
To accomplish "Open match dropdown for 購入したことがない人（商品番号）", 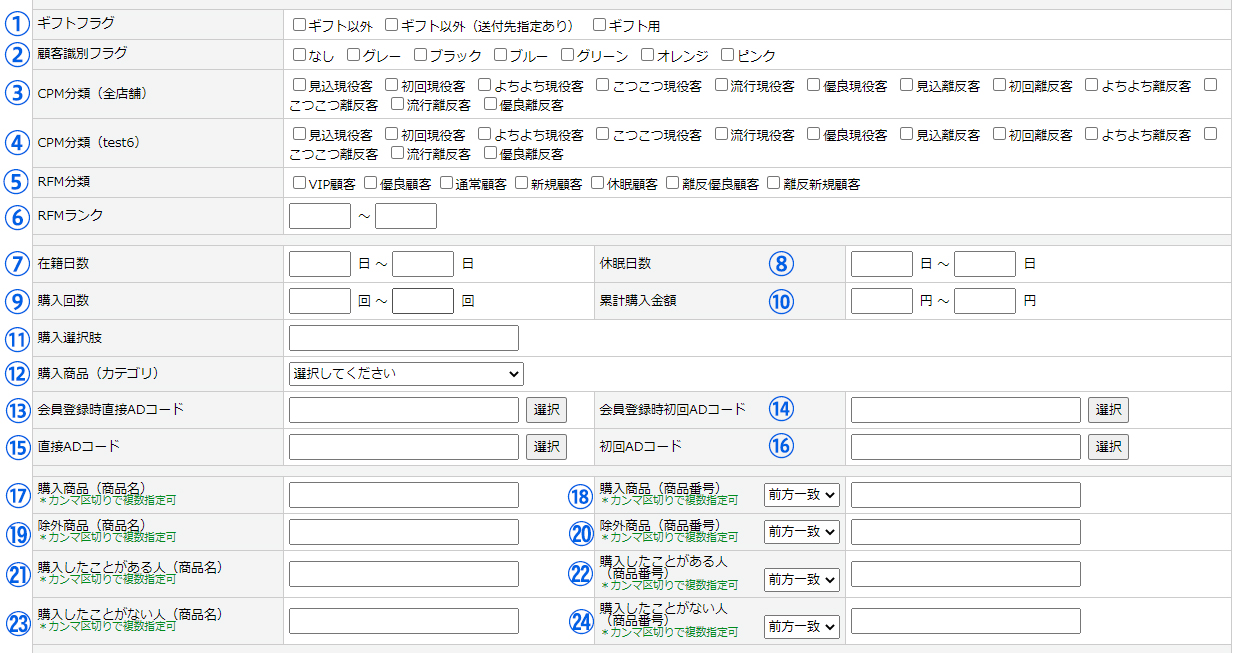I will pos(801,626).
